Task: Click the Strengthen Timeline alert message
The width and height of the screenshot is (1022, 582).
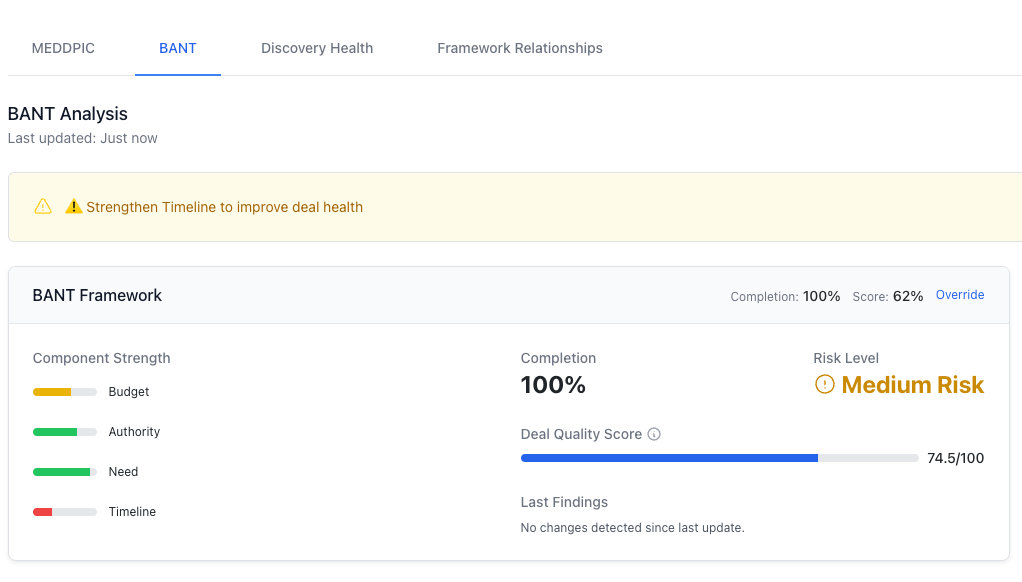Action: pyautogui.click(x=224, y=207)
